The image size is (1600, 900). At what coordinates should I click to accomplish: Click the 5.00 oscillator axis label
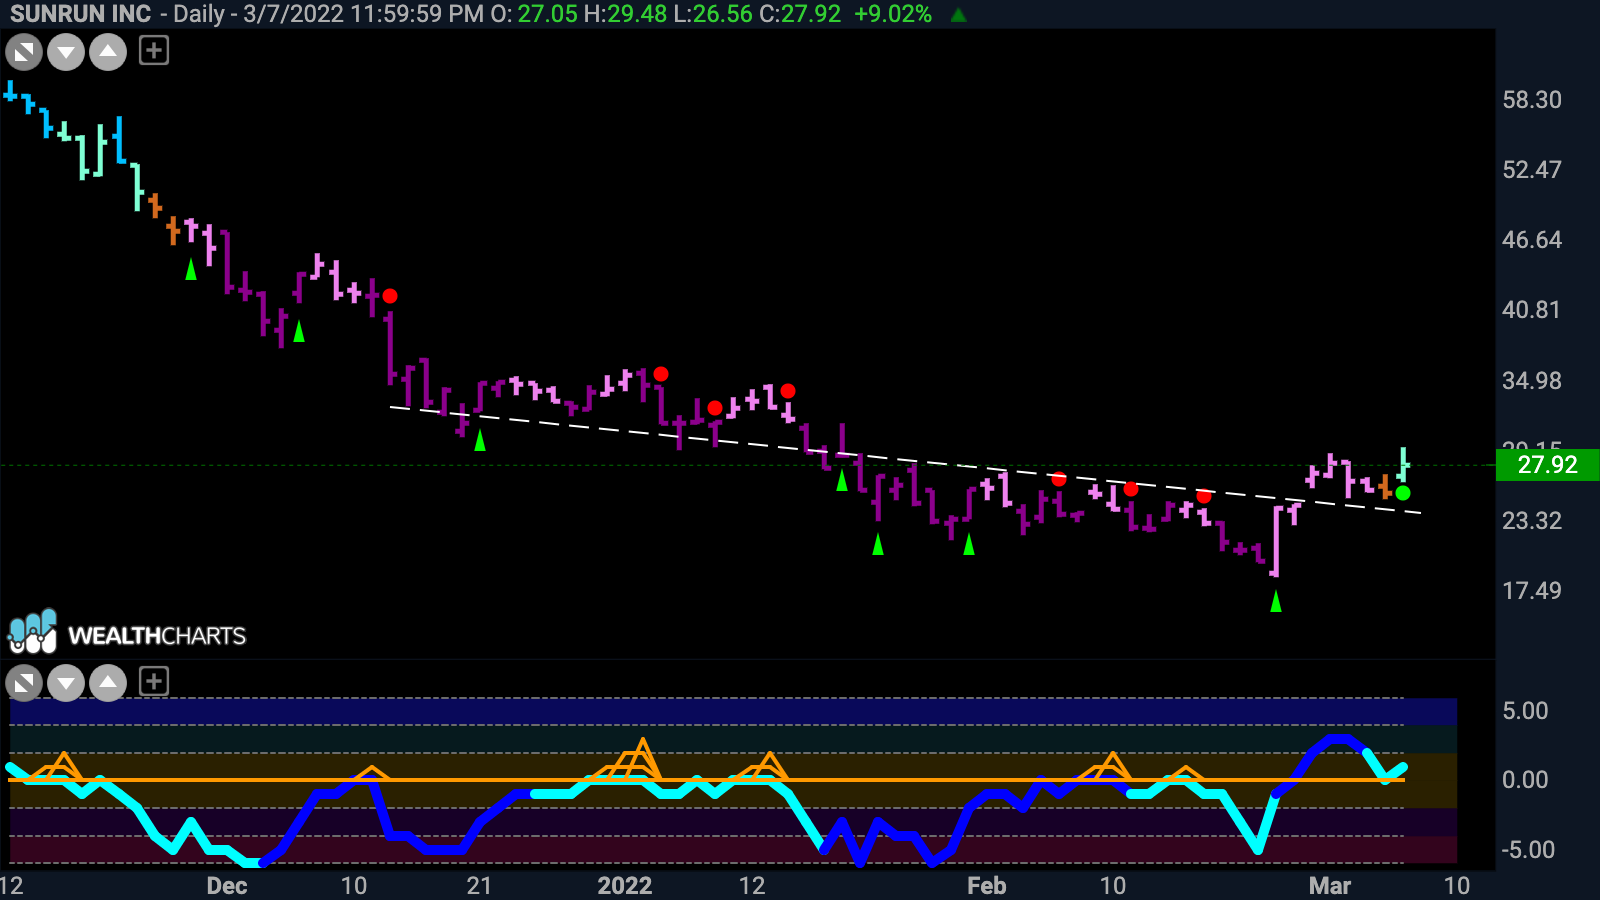click(1525, 711)
